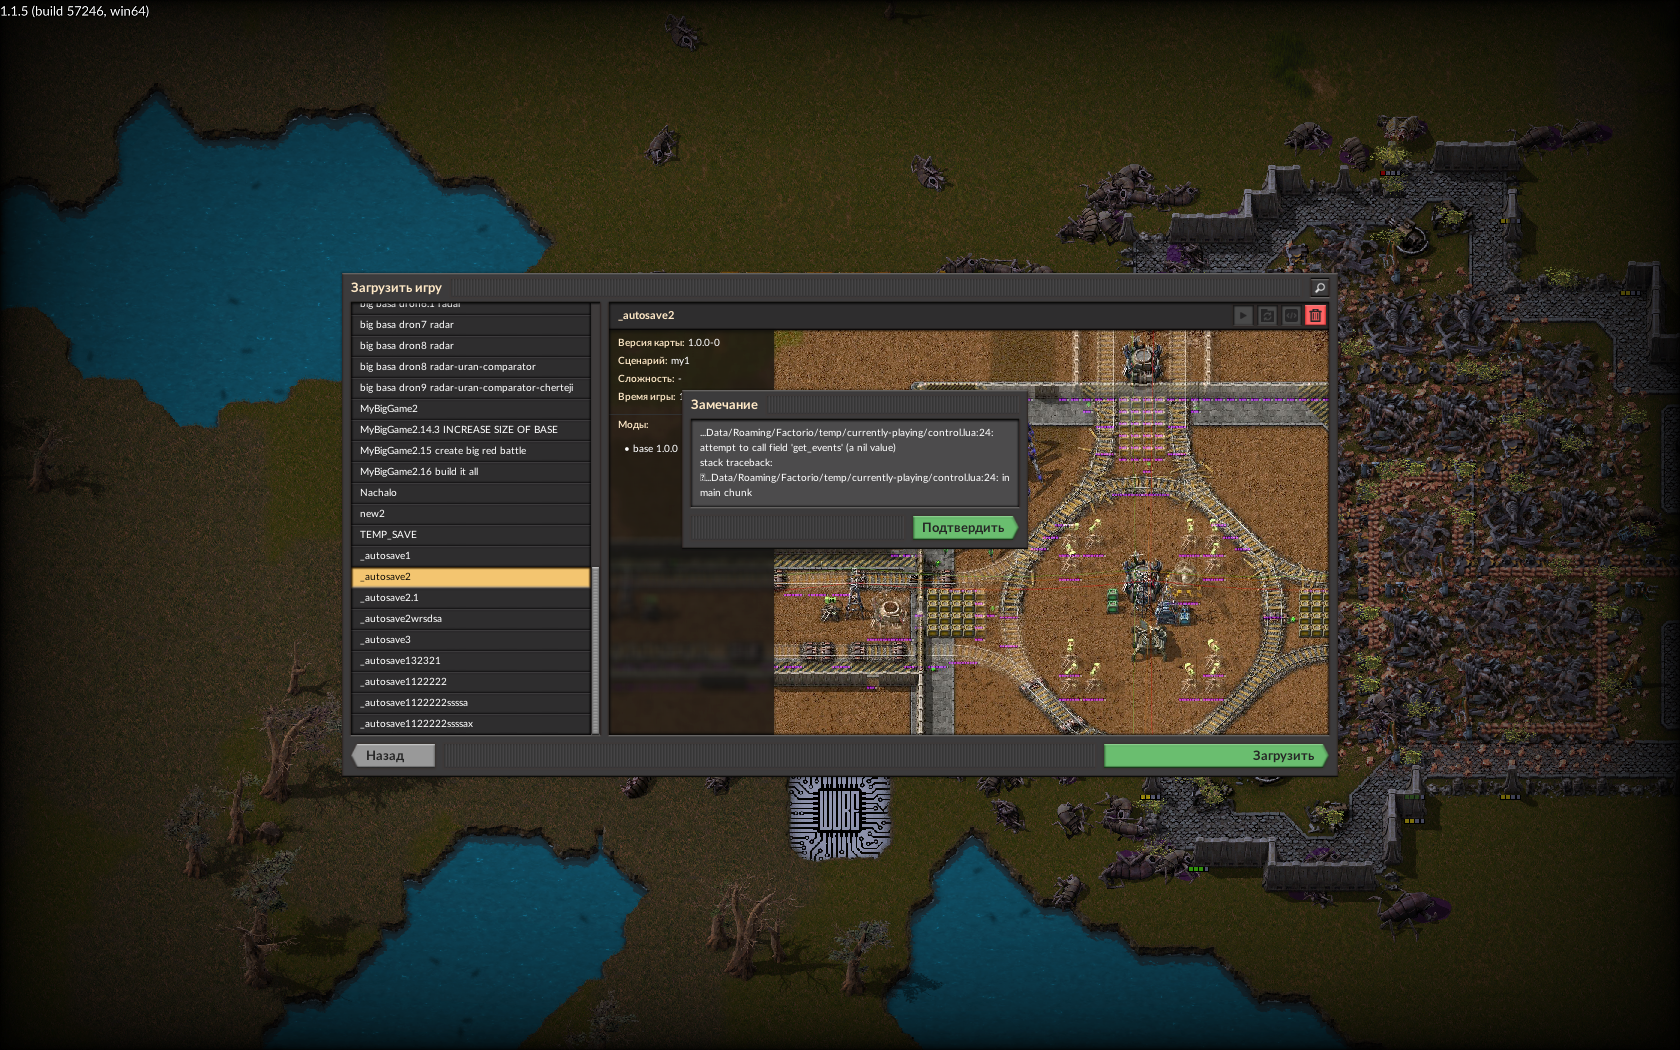Screen dimensions: 1680x1050
Task: Click the save list scrollbar
Action: coord(596,650)
